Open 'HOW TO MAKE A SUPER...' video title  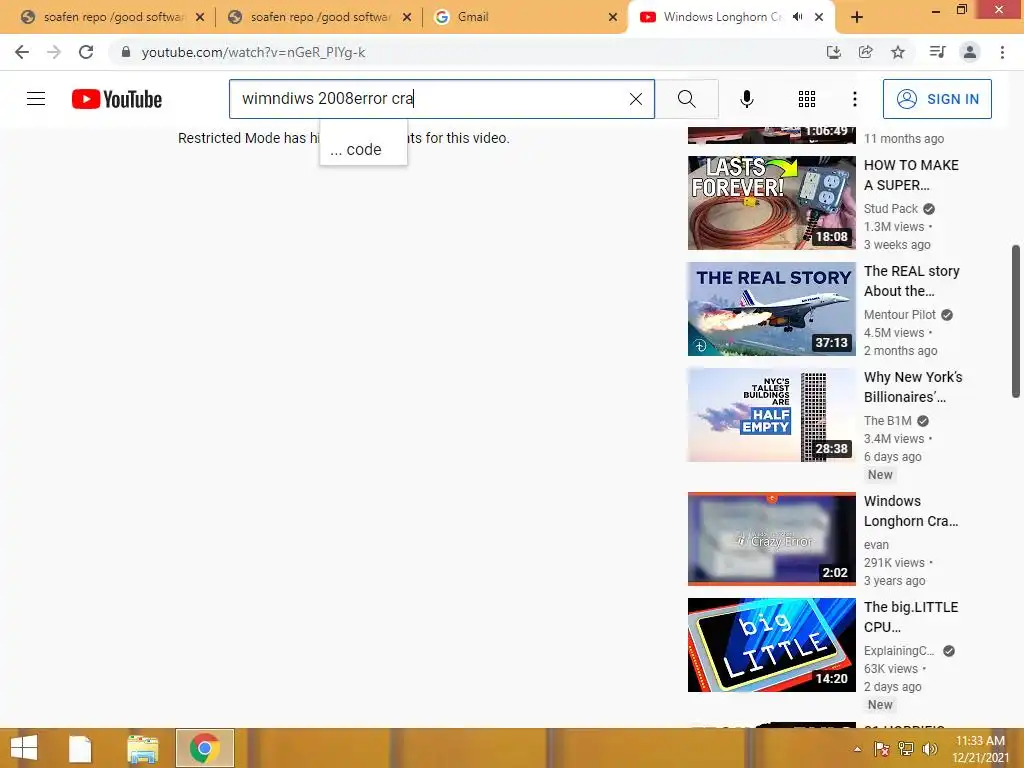point(911,175)
